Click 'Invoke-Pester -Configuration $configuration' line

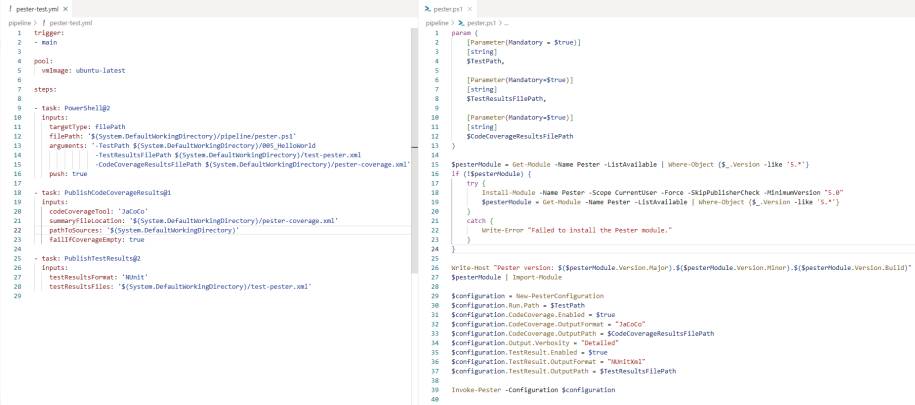[533, 390]
